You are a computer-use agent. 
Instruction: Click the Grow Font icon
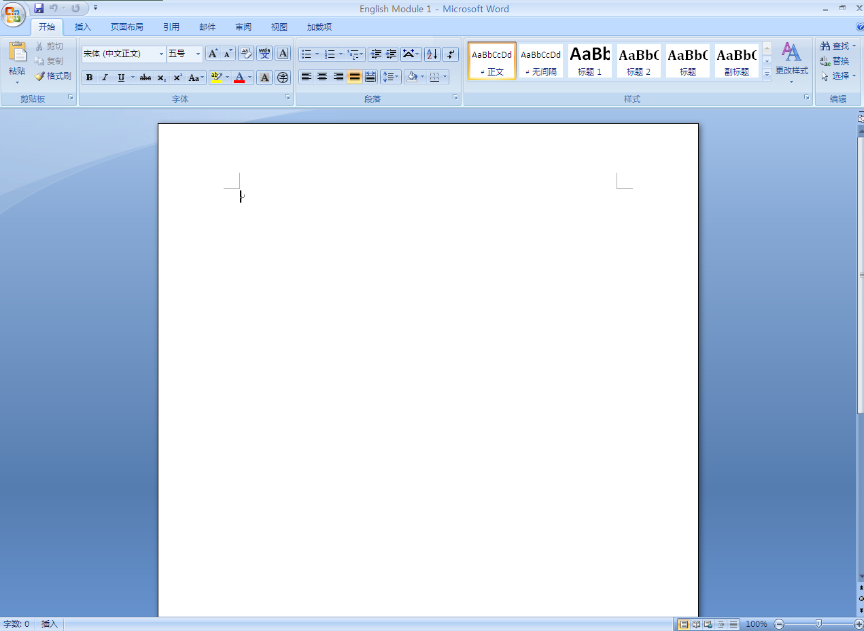[213, 54]
